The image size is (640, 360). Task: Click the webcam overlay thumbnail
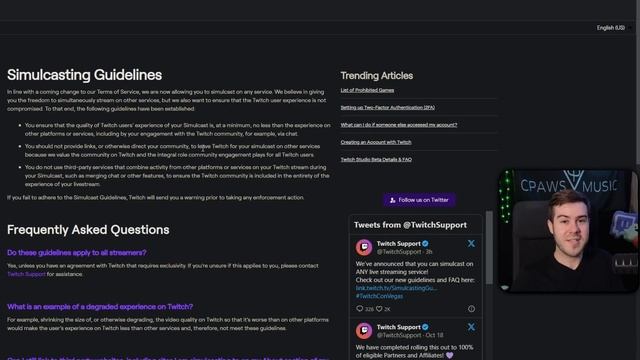(x=568, y=231)
